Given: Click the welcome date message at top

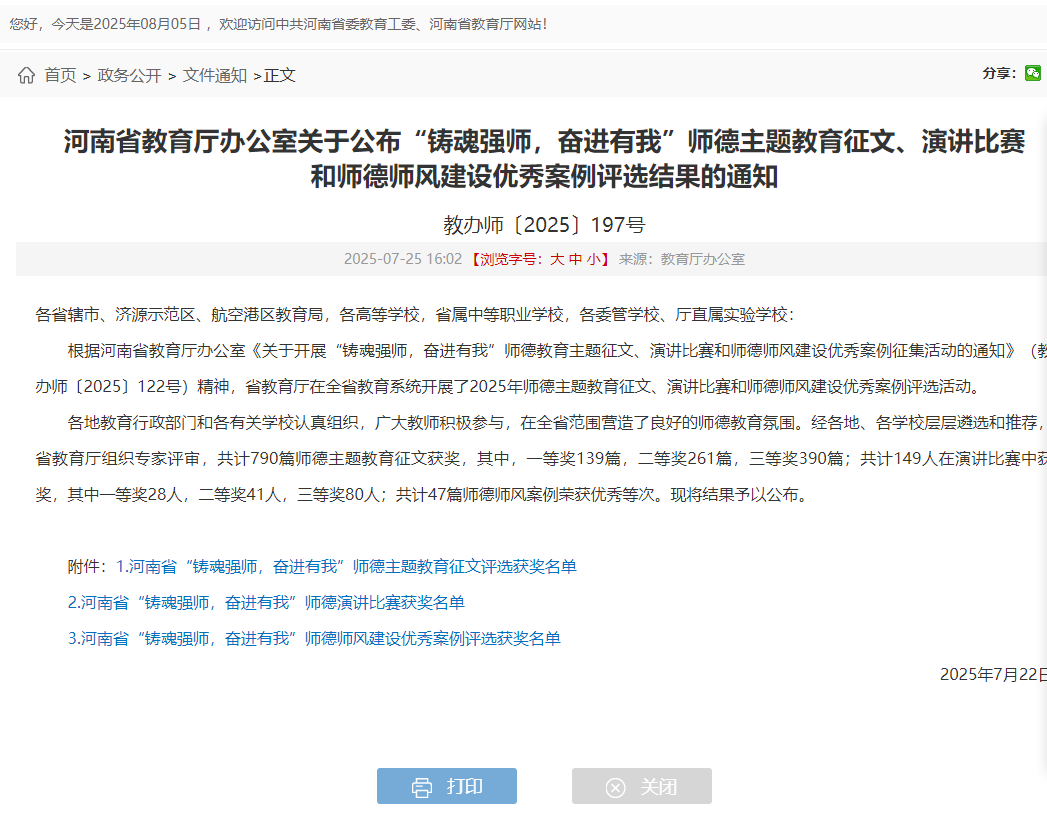Looking at the screenshot, I should [278, 23].
